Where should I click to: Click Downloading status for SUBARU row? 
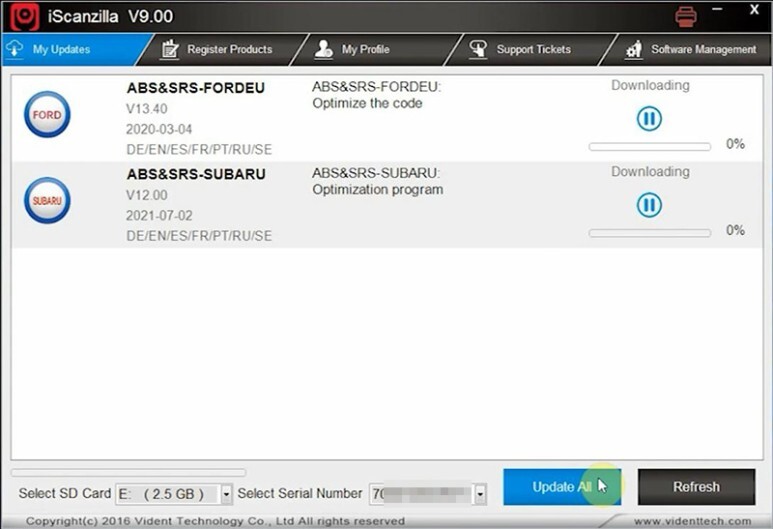[x=650, y=172]
